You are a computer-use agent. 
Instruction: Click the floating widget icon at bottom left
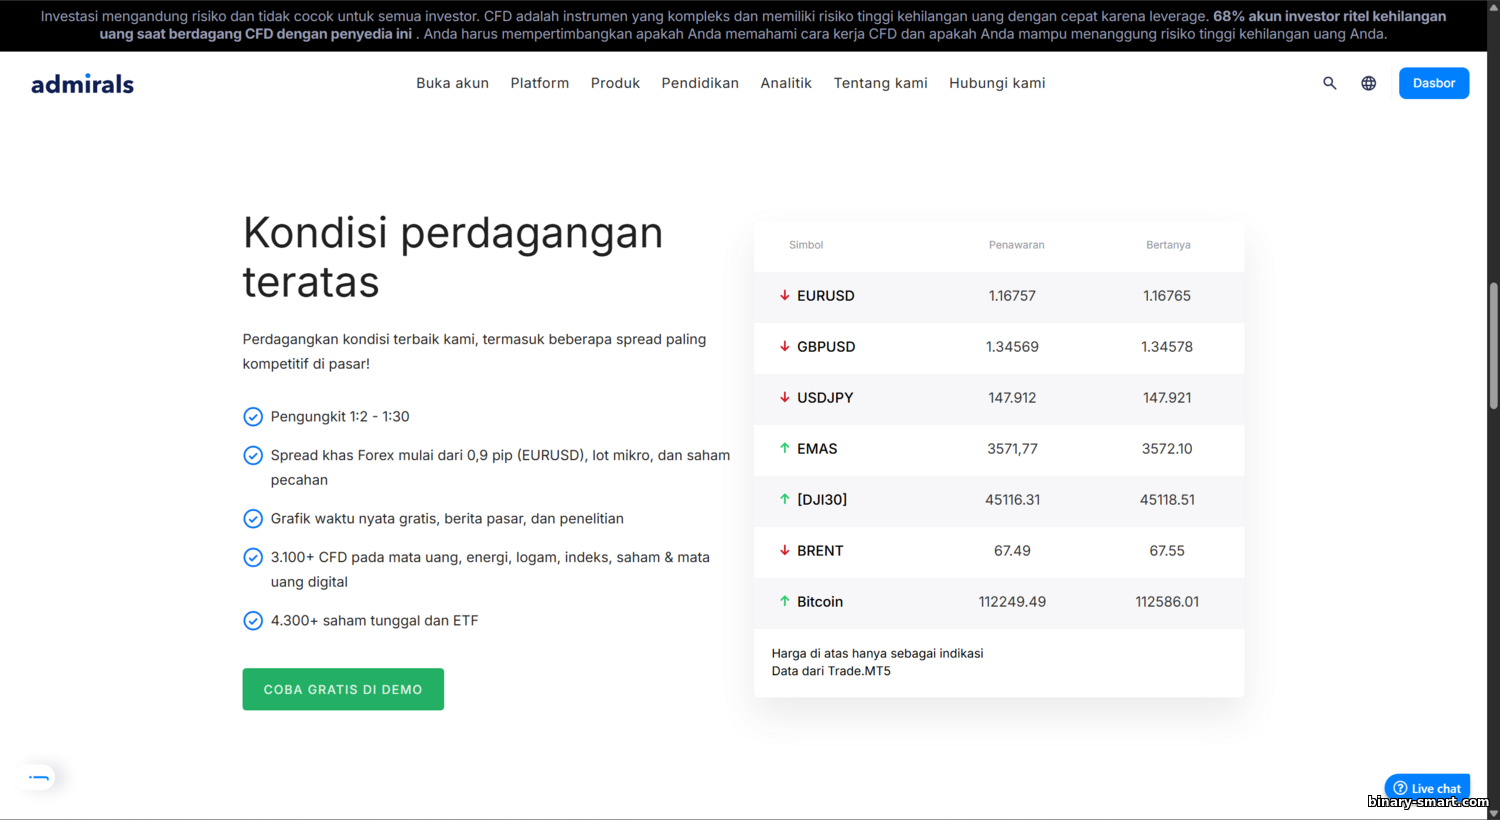point(38,777)
